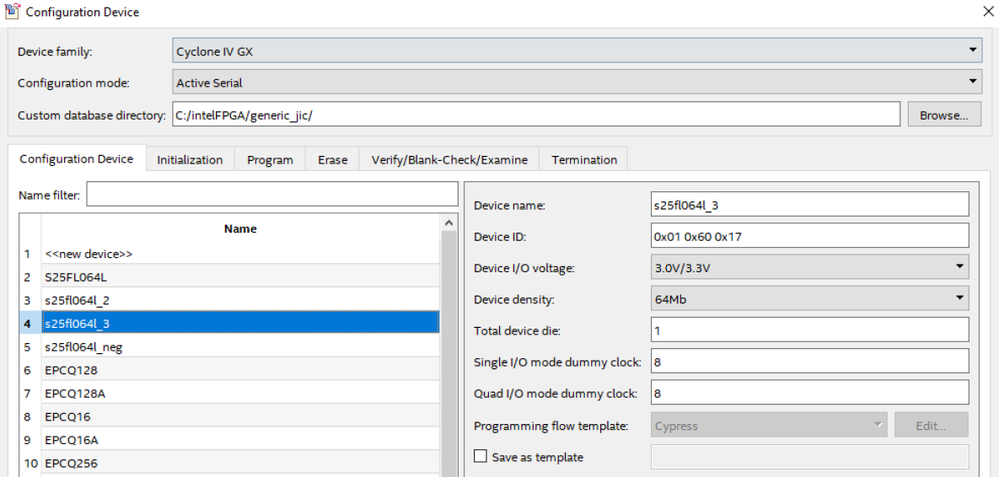Enable the Save as template checkbox
This screenshot has height=477, width=999.
click(x=481, y=456)
